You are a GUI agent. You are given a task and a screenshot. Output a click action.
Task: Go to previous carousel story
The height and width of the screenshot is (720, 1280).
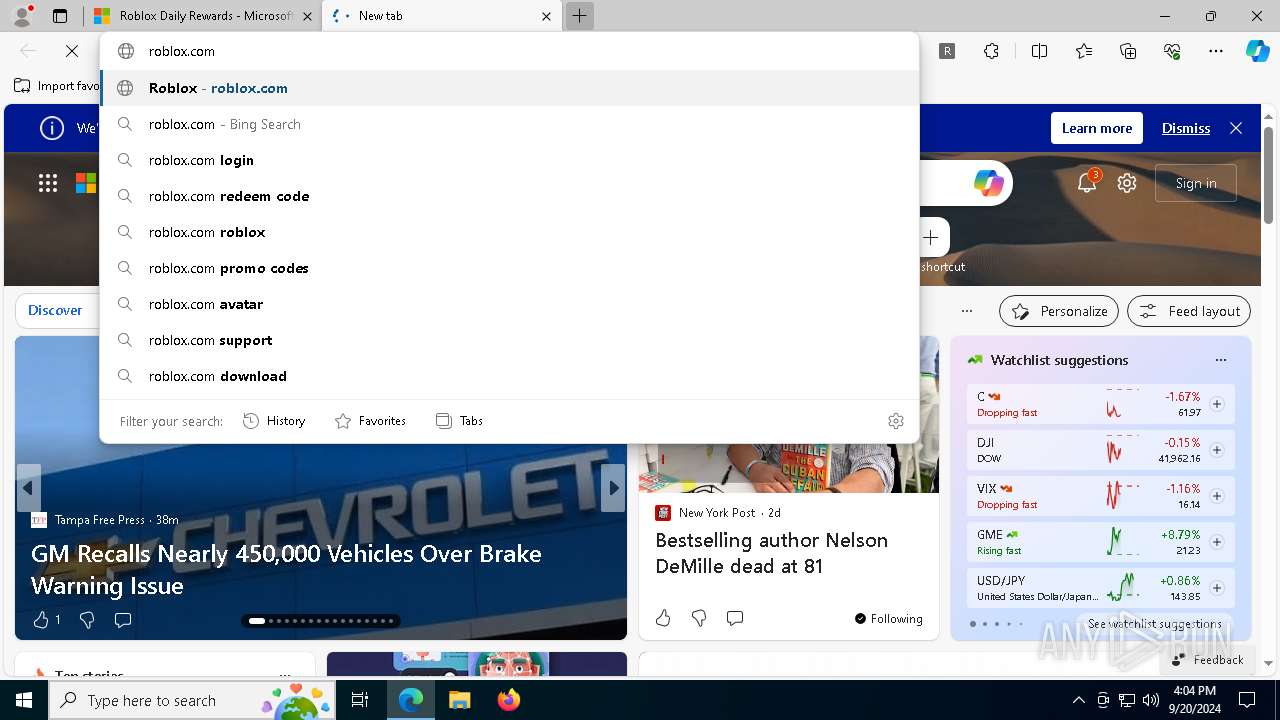[28, 488]
